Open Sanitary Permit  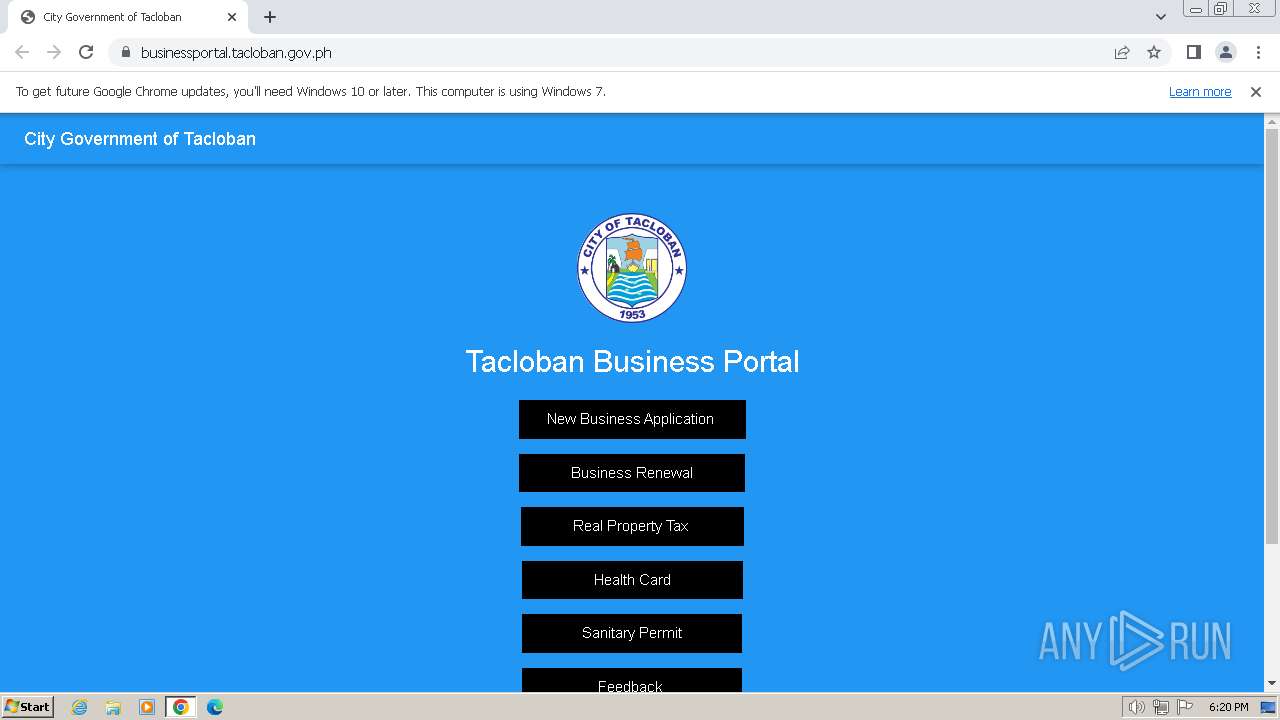coord(632,633)
